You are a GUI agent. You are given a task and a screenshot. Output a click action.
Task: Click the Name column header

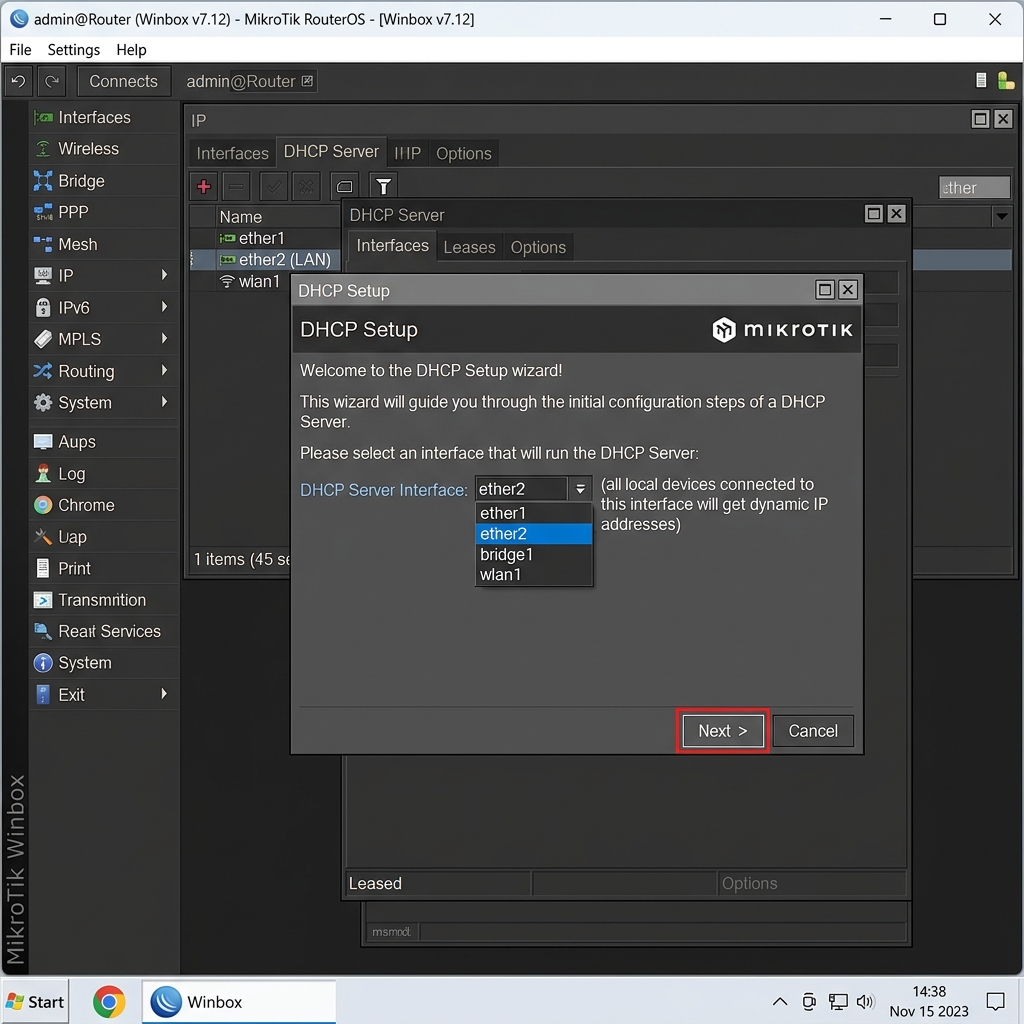pos(278,217)
